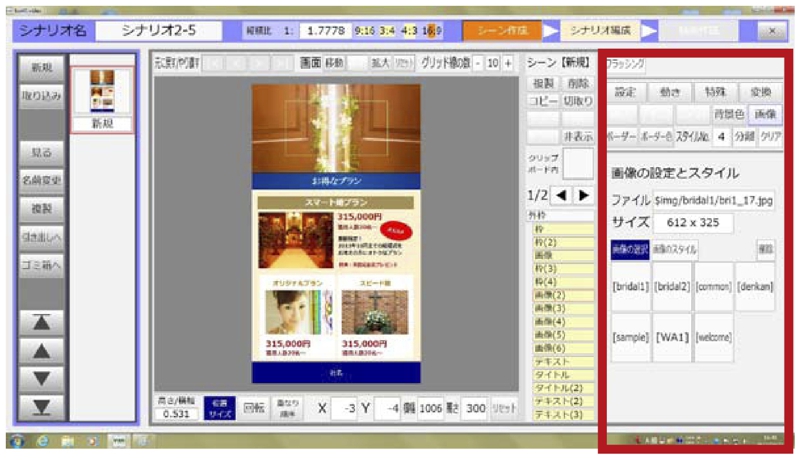Screen dimensions: 800x460
Task: Decrease grid line count with minus
Action: tap(478, 63)
